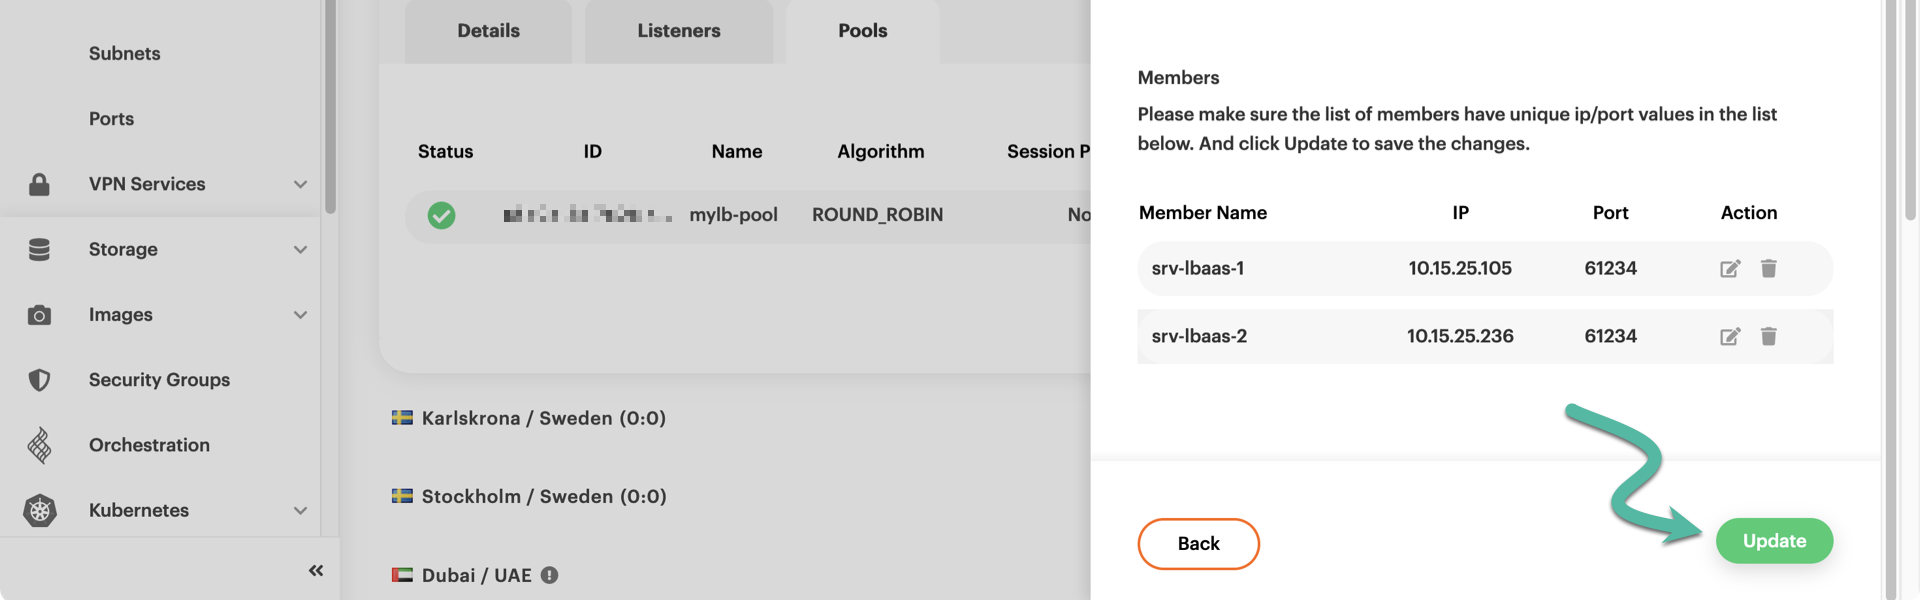
Task: Edit the srv-lbaas-2 member
Action: click(1730, 336)
